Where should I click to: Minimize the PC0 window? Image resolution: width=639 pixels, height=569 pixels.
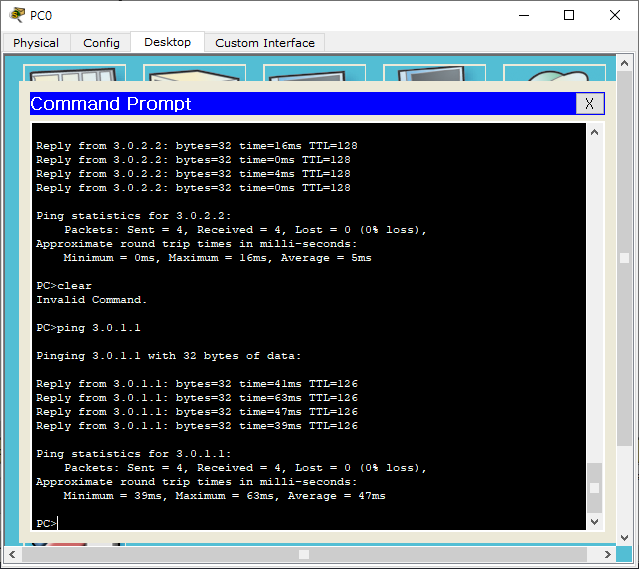coord(524,15)
